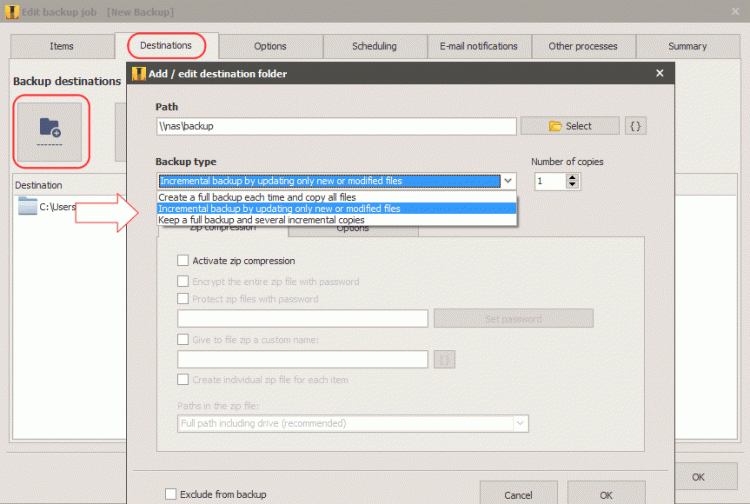Click the curly braces variables button beside Path
750x504 pixels.
(x=635, y=126)
